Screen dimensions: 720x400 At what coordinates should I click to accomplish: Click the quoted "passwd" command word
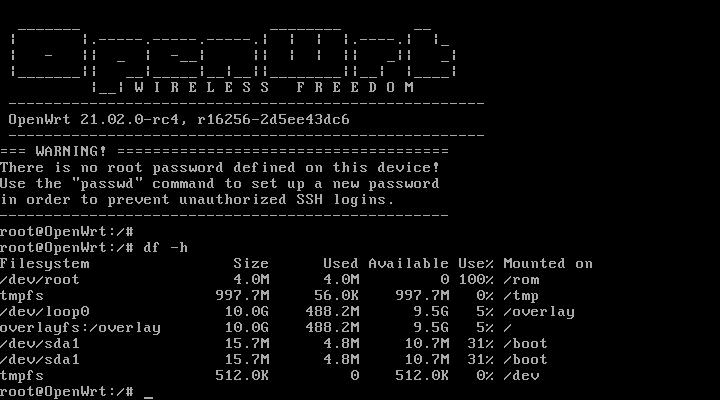107,184
